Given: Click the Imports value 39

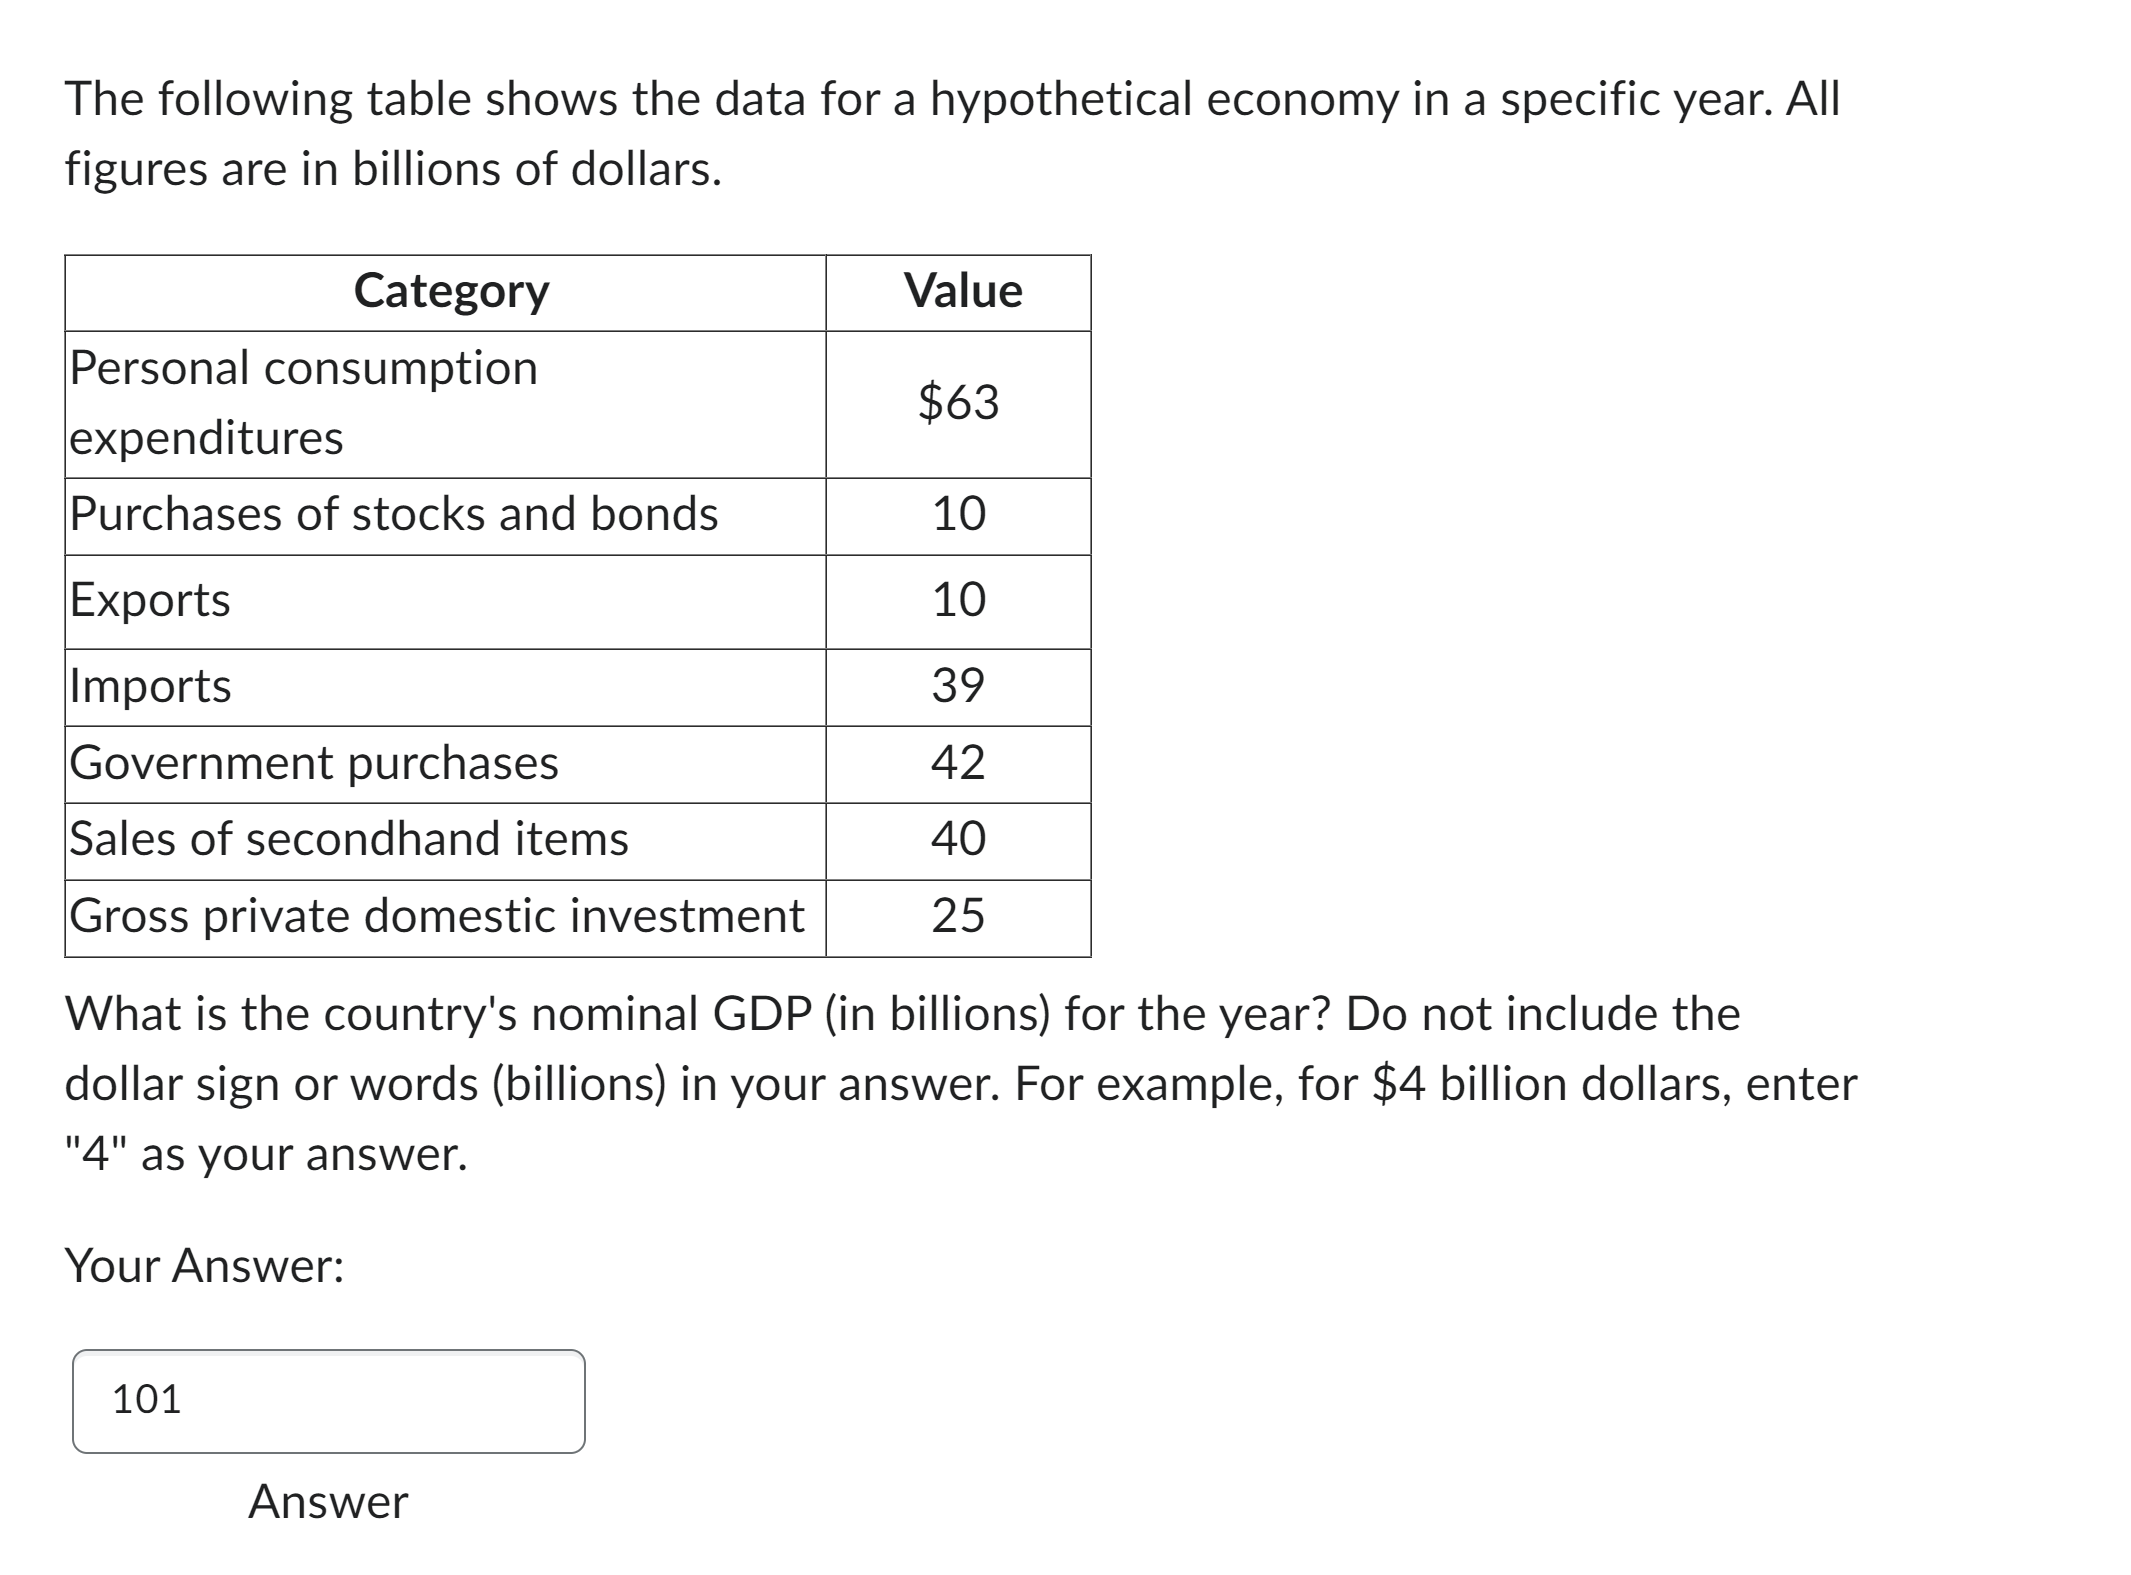Looking at the screenshot, I should pos(961,686).
